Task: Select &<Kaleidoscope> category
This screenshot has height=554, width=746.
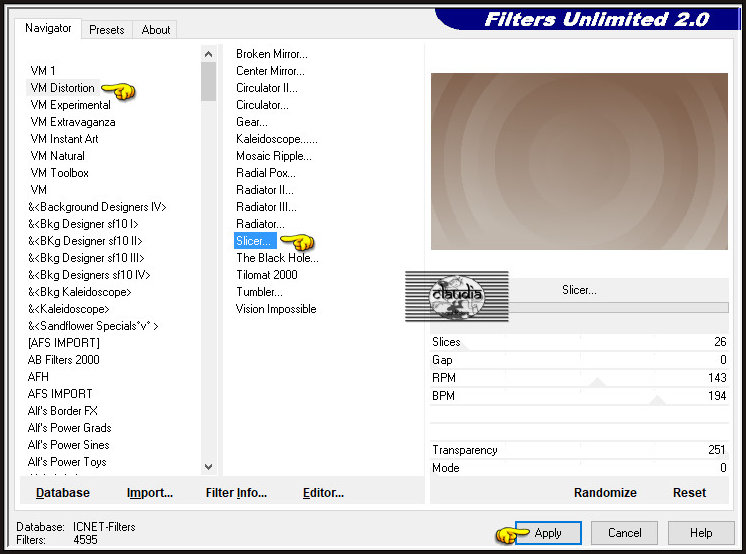Action: tap(69, 309)
